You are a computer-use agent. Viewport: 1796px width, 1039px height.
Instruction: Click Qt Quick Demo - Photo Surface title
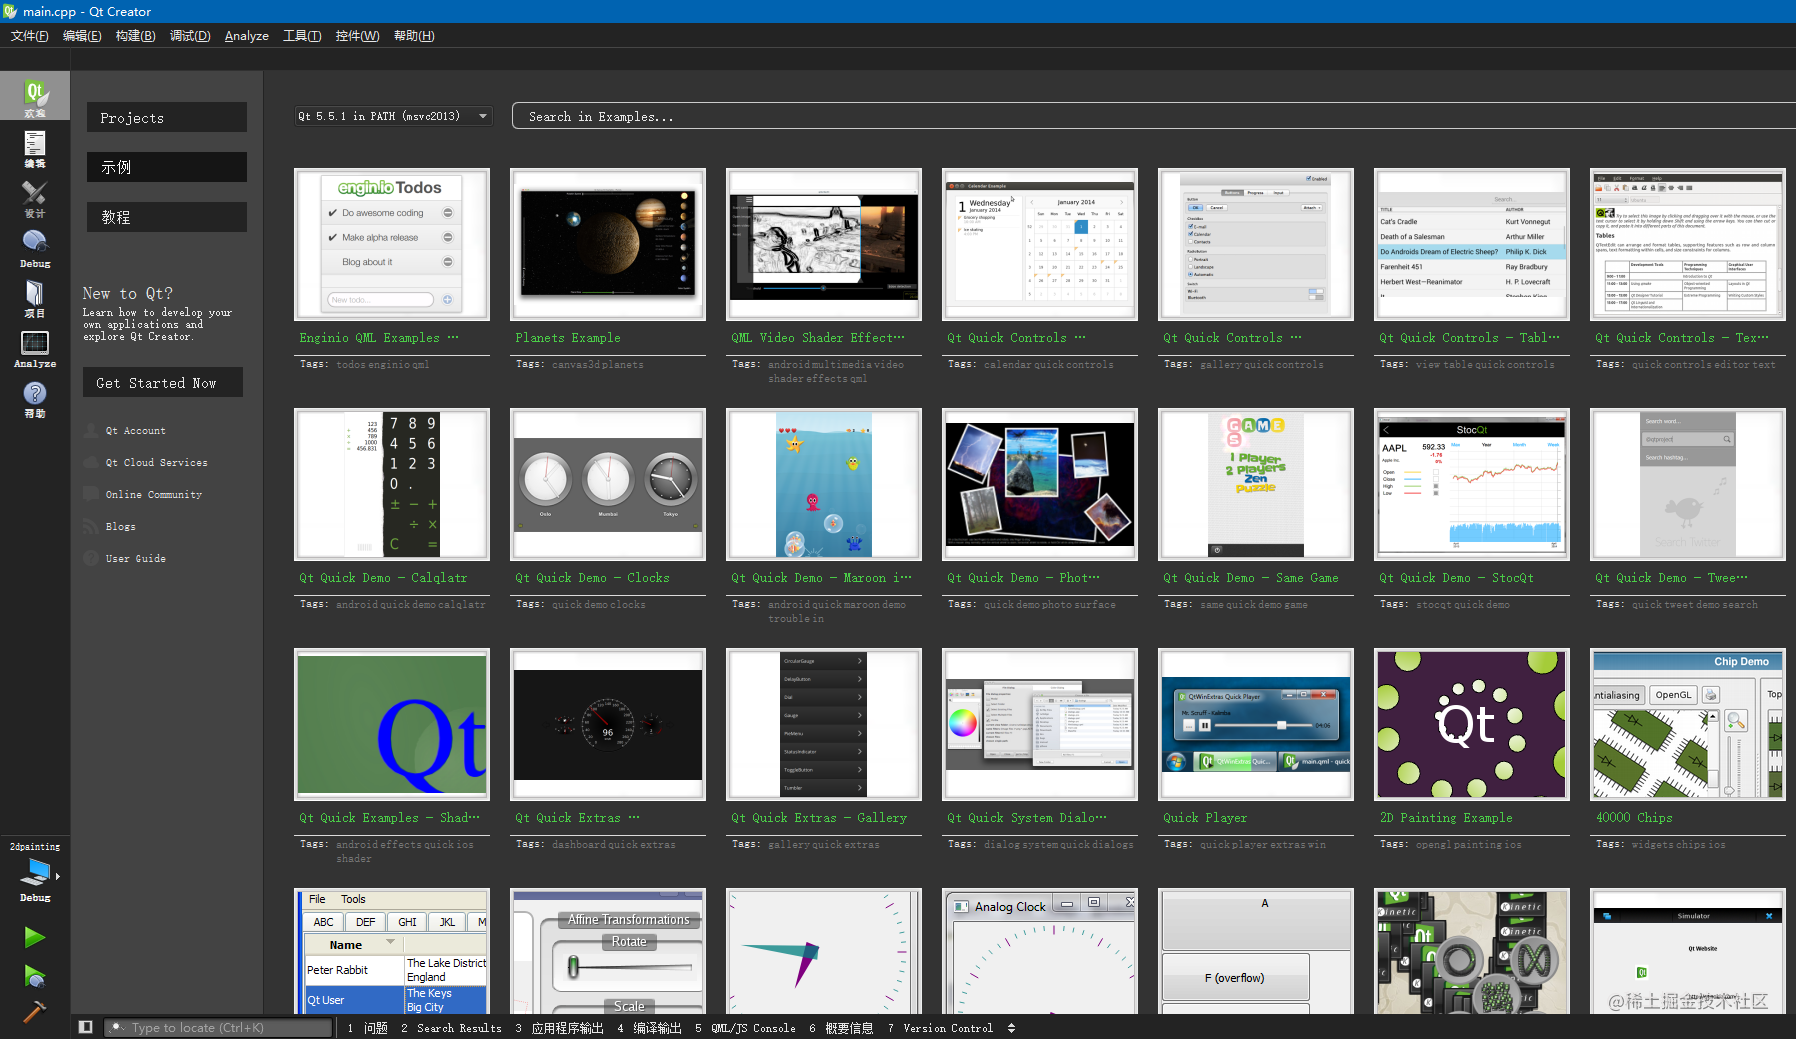coord(1024,578)
